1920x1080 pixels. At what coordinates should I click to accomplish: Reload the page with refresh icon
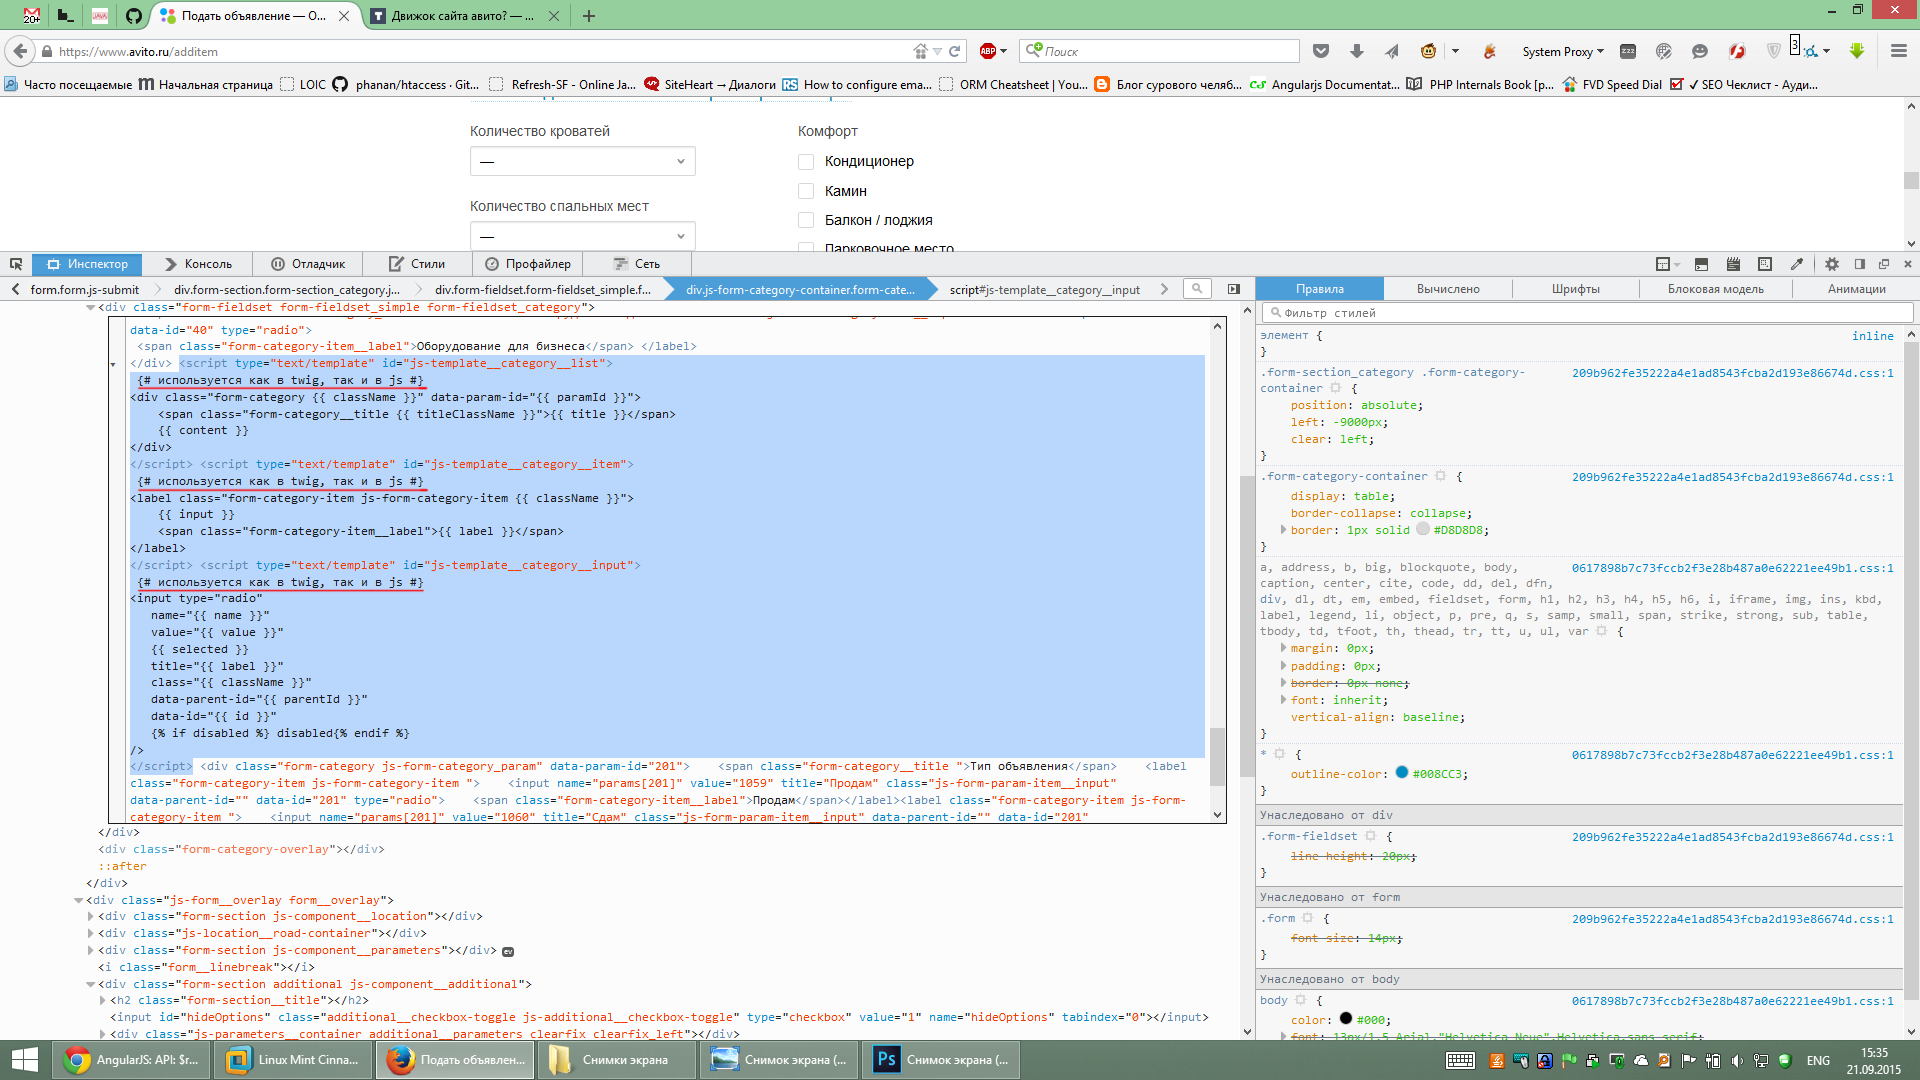(955, 51)
